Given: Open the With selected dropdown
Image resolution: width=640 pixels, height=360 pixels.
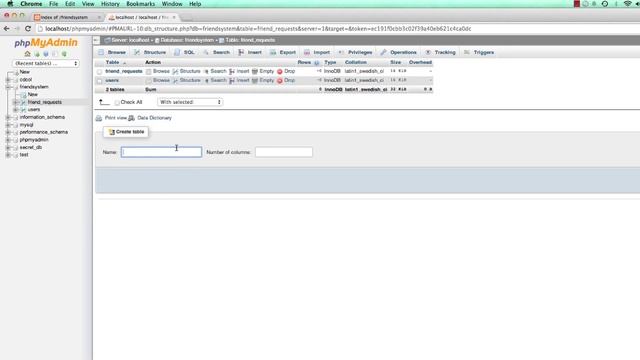Looking at the screenshot, I should pos(190,102).
